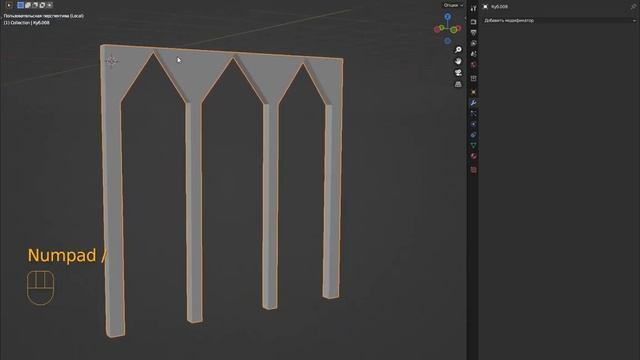Click the blue negative Z gizmo circle

pyautogui.click(x=448, y=40)
